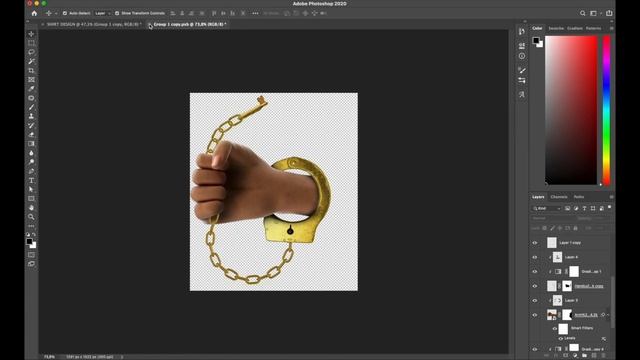Switch to the Channels panel tab

coord(559,197)
